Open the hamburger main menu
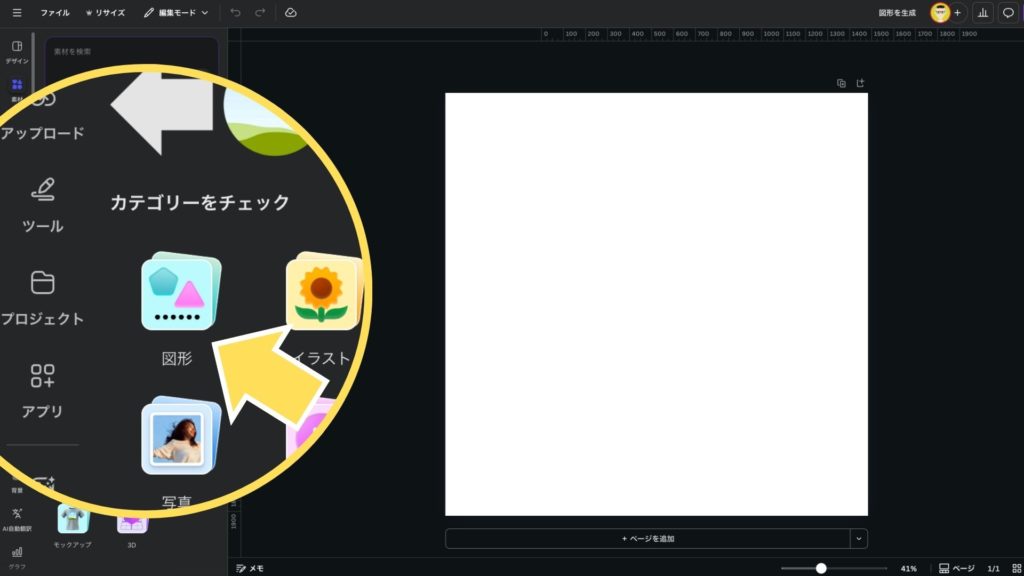This screenshot has width=1024, height=576. click(17, 13)
